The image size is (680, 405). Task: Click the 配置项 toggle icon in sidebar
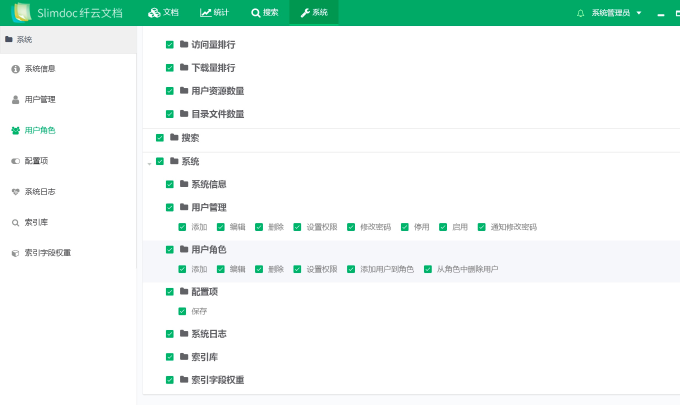[15, 161]
